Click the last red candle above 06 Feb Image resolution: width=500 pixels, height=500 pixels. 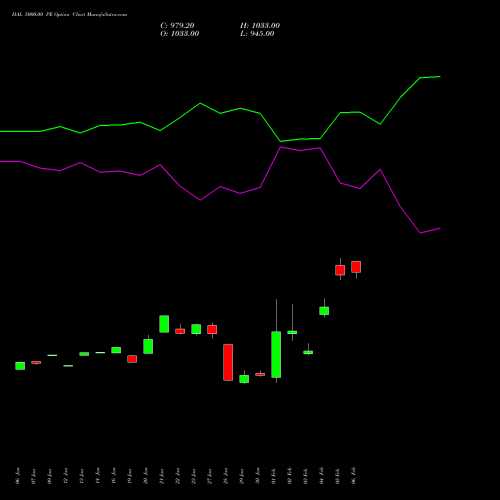(356, 267)
